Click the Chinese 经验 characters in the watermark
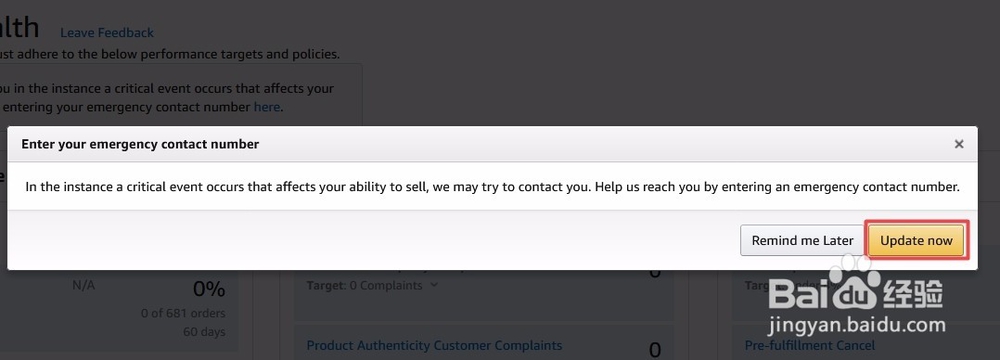 tap(913, 294)
